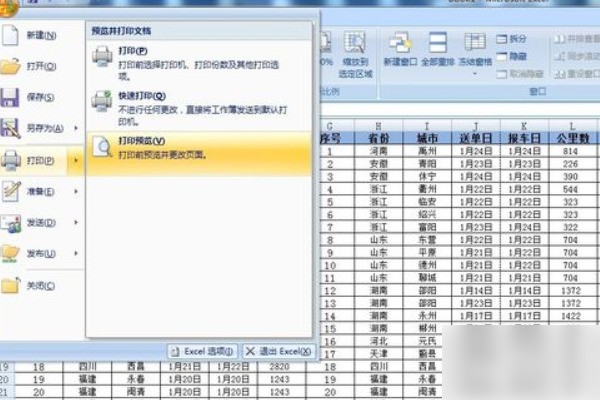
Task: Click Hide (隐藏) window button
Action: [x=511, y=56]
